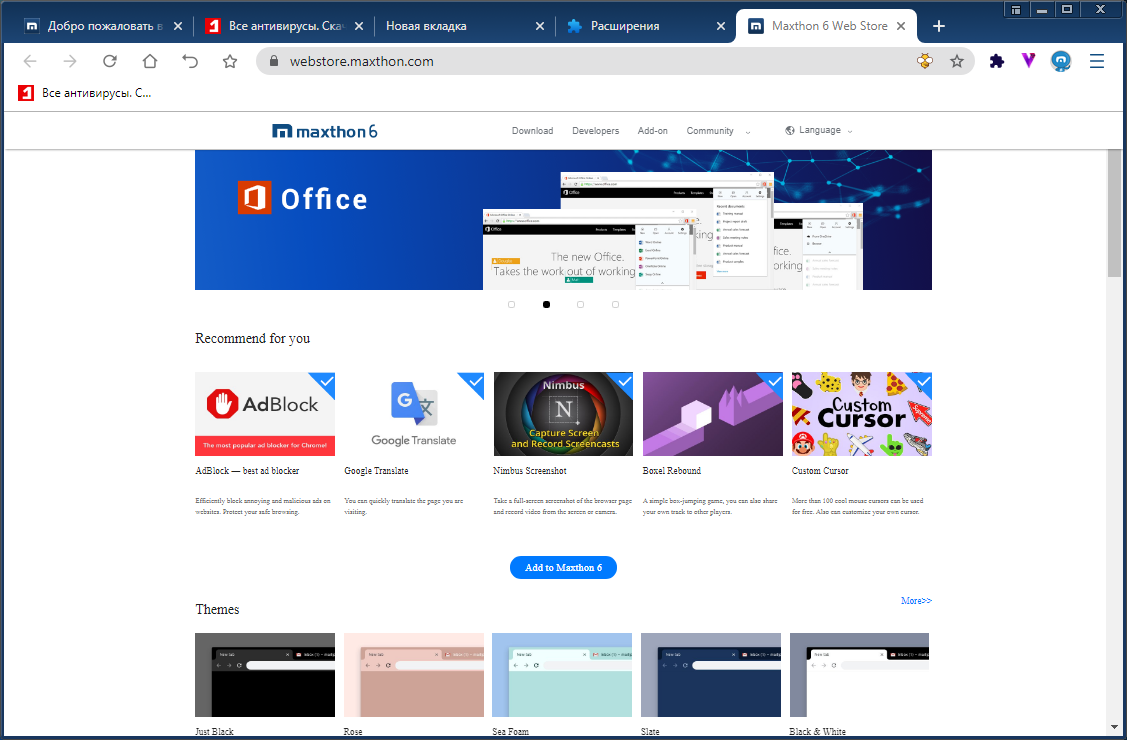Switch to the 'Расширения' tab

click(x=643, y=26)
